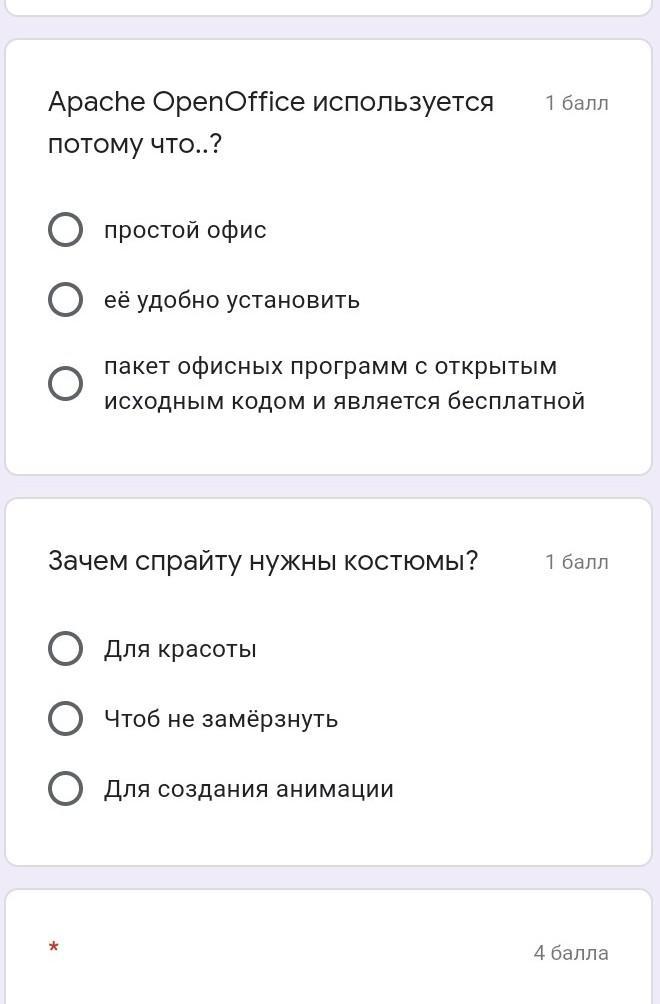
Task: Click the '4 балла' points label
Action: [x=571, y=953]
